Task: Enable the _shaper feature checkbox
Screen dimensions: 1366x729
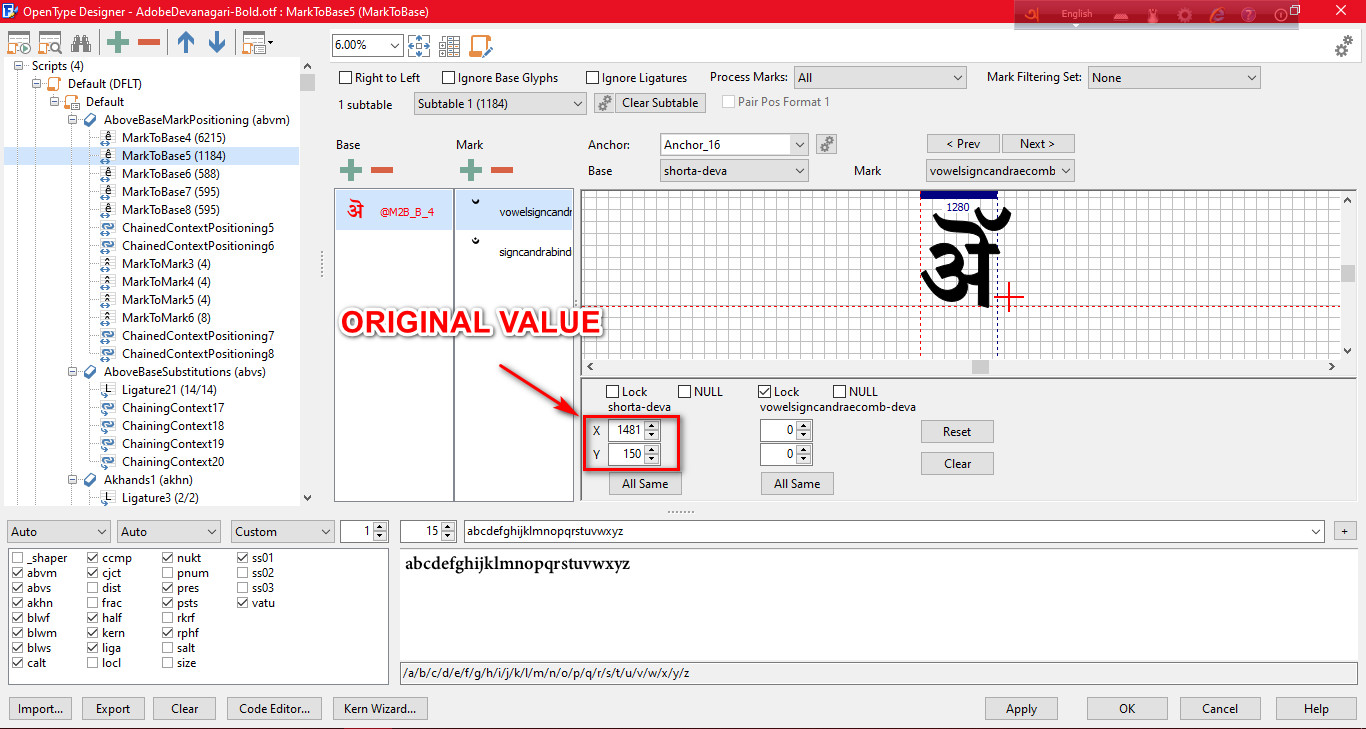Action: [18, 558]
